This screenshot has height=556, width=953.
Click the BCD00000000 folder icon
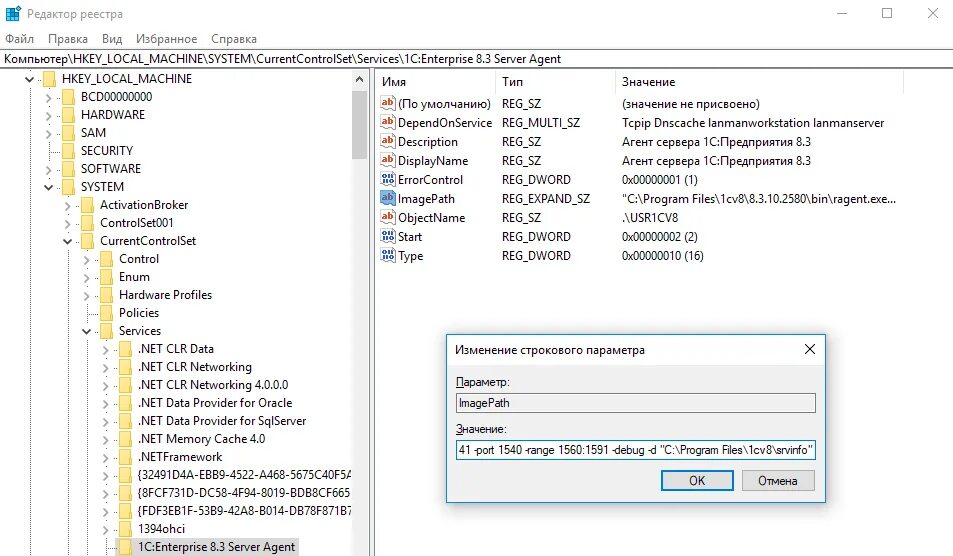tap(69, 97)
